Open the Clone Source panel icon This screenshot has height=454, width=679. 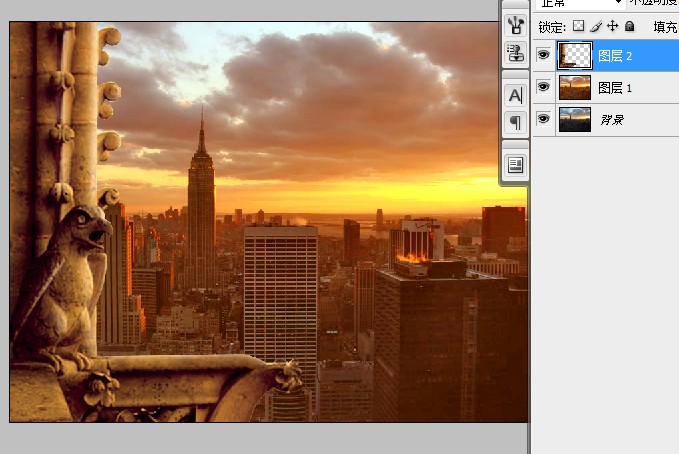(515, 53)
